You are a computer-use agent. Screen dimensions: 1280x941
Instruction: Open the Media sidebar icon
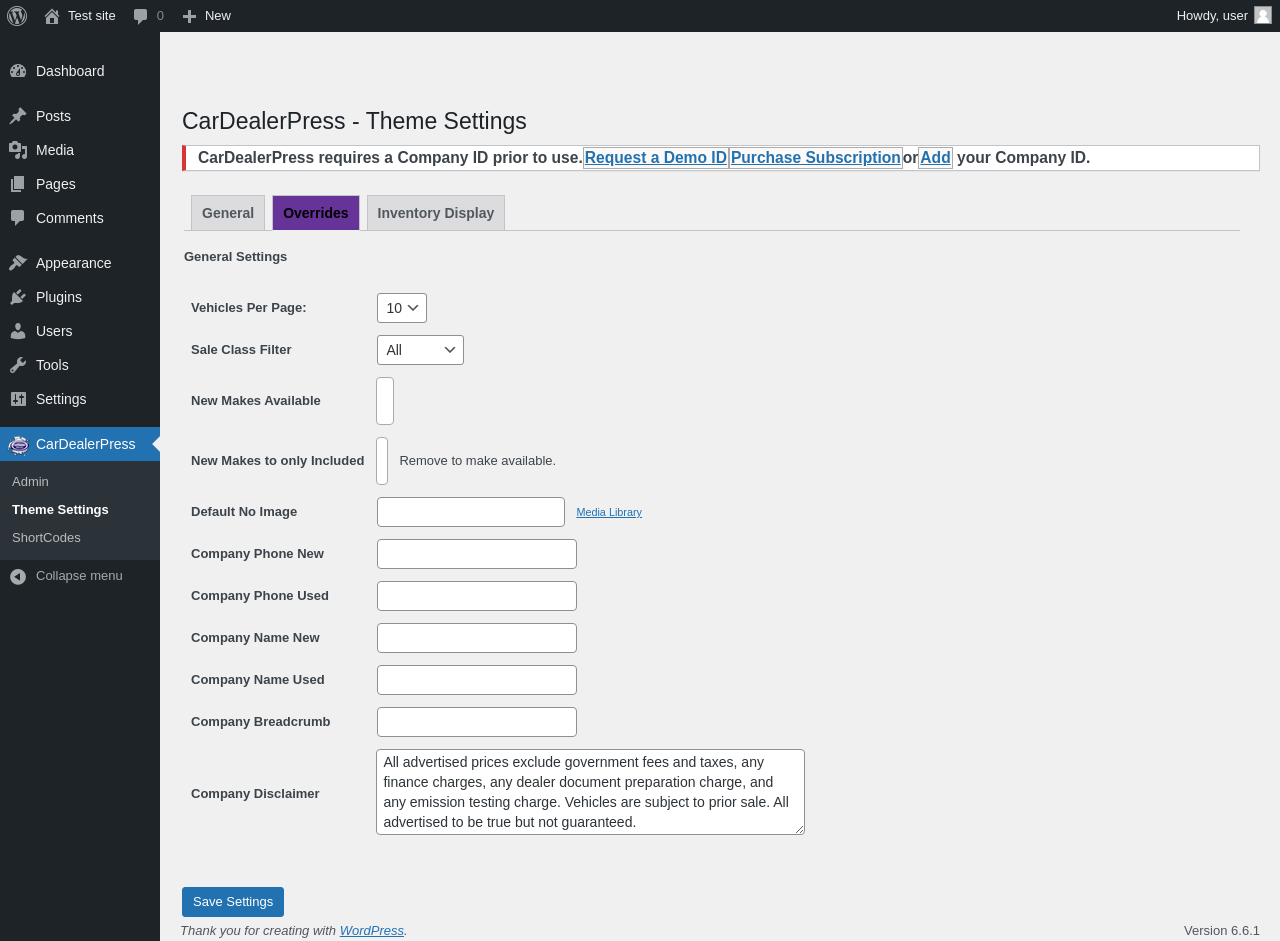click(x=18, y=150)
